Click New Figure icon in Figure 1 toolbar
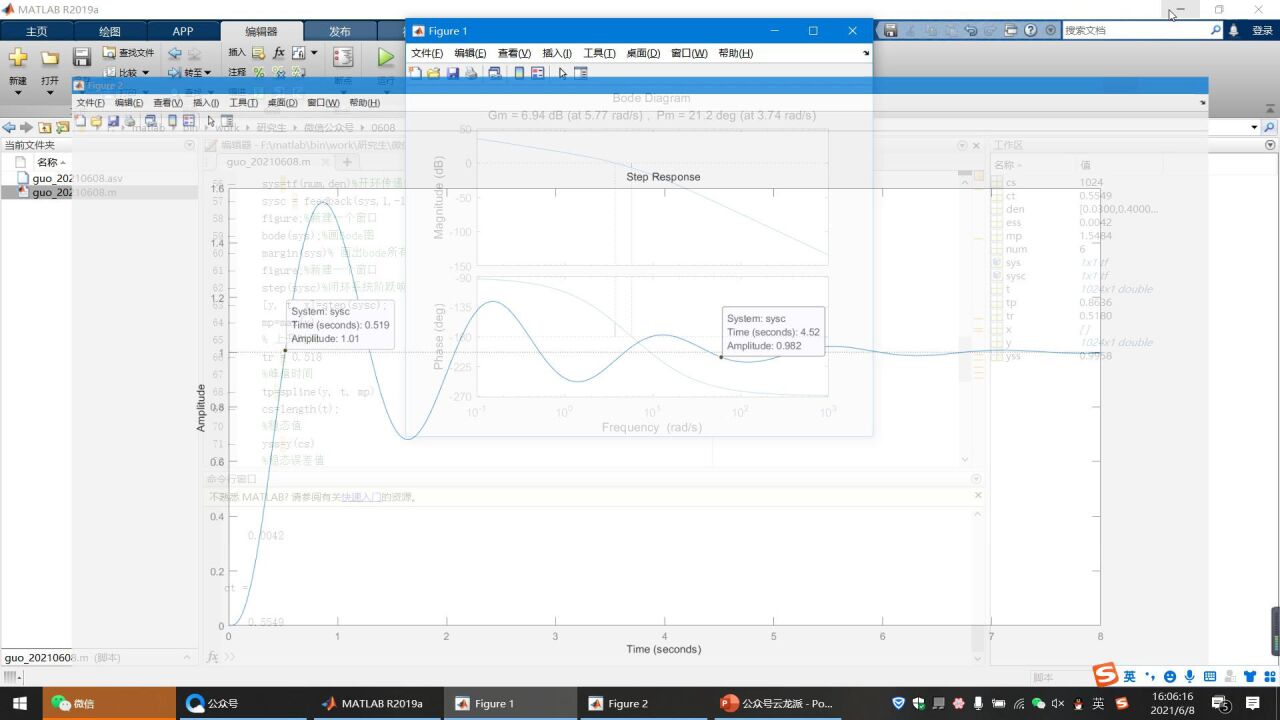This screenshot has height=720, width=1280. pyautogui.click(x=415, y=73)
